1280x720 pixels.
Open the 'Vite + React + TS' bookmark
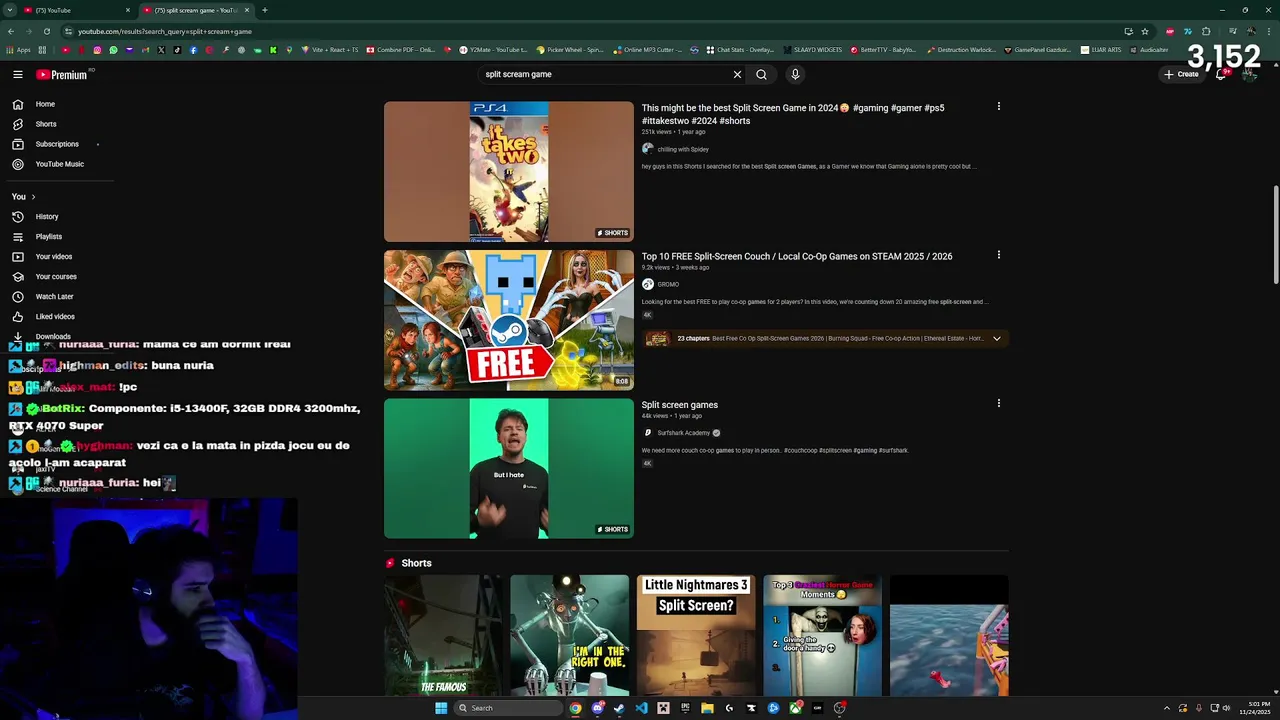(329, 50)
